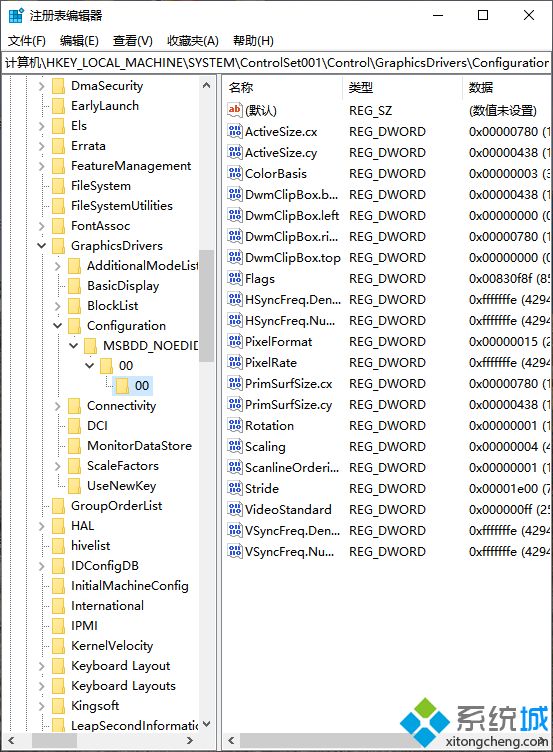553x752 pixels.
Task: Expand the ScaleFactors key
Action: (58, 466)
